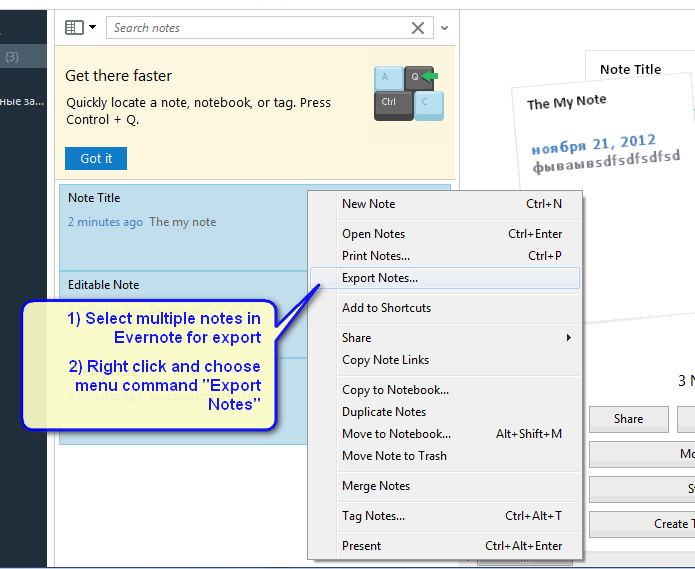This screenshot has width=695, height=569.
Task: Select the sidebar item ending in 'ные за...'
Action: coord(23,101)
